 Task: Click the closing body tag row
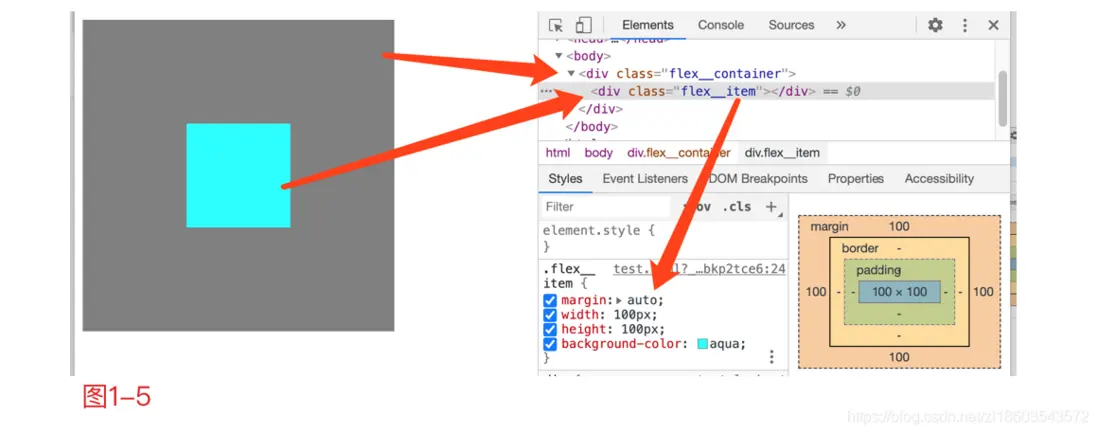point(592,127)
